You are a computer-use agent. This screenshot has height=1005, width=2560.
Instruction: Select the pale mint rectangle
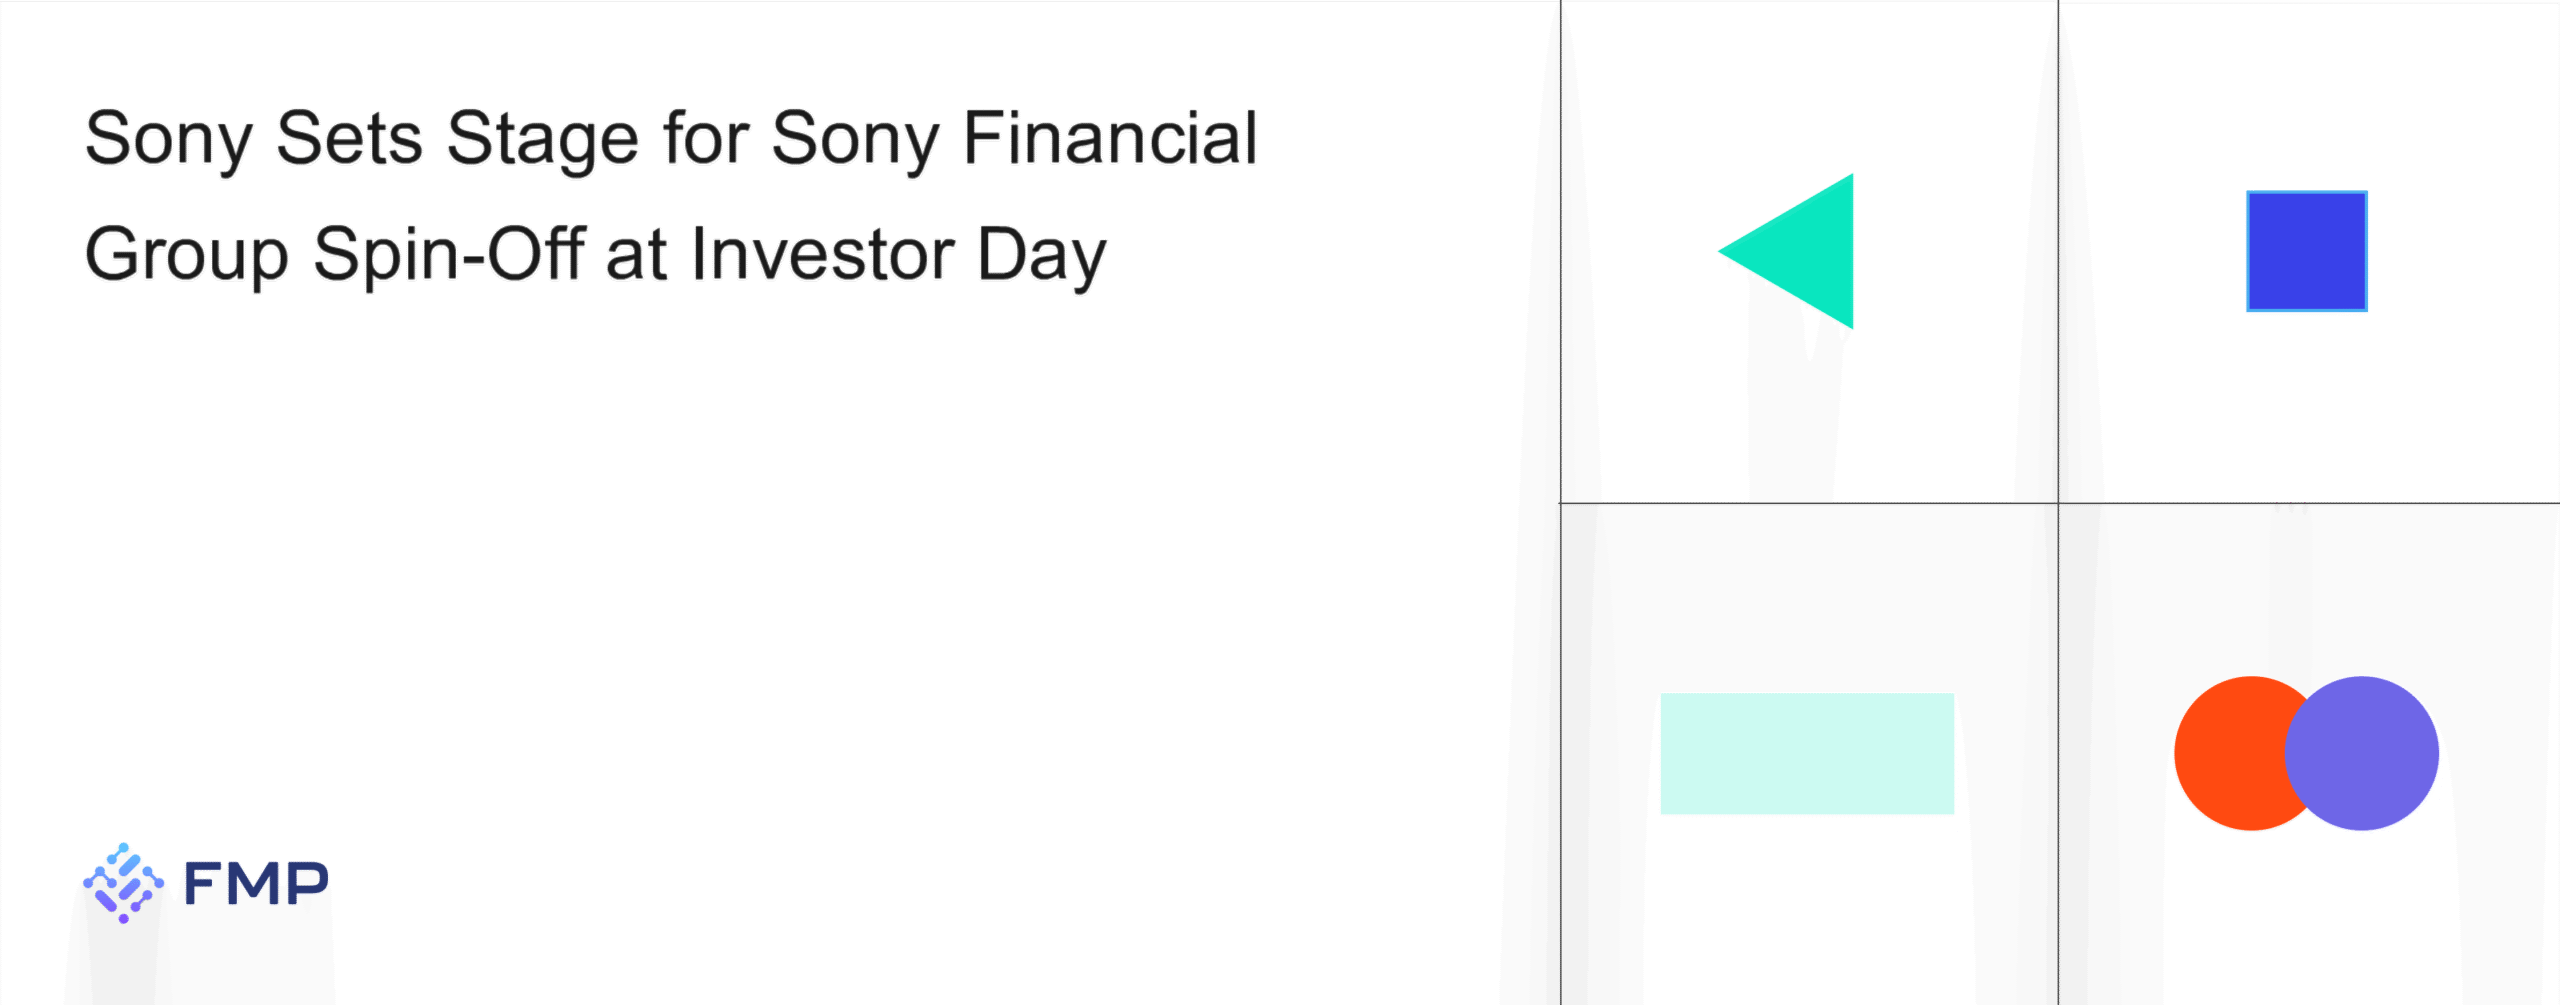coord(1807,753)
